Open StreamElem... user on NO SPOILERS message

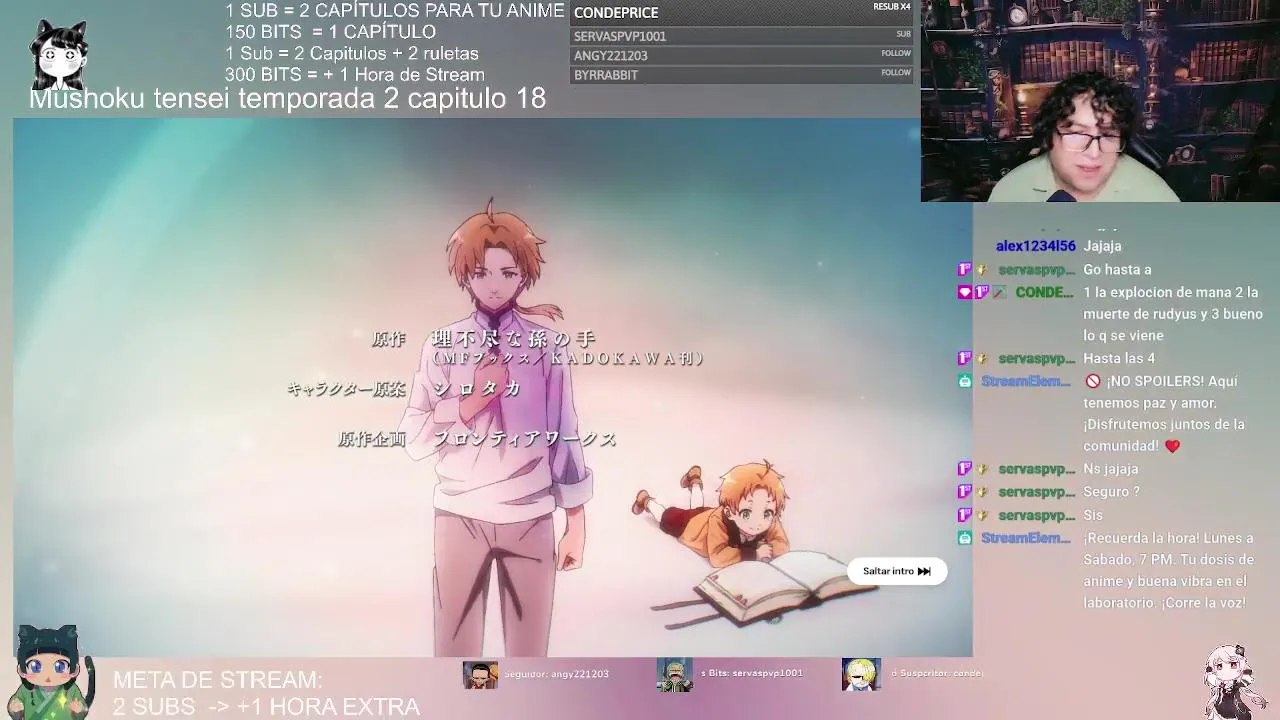coord(1026,382)
